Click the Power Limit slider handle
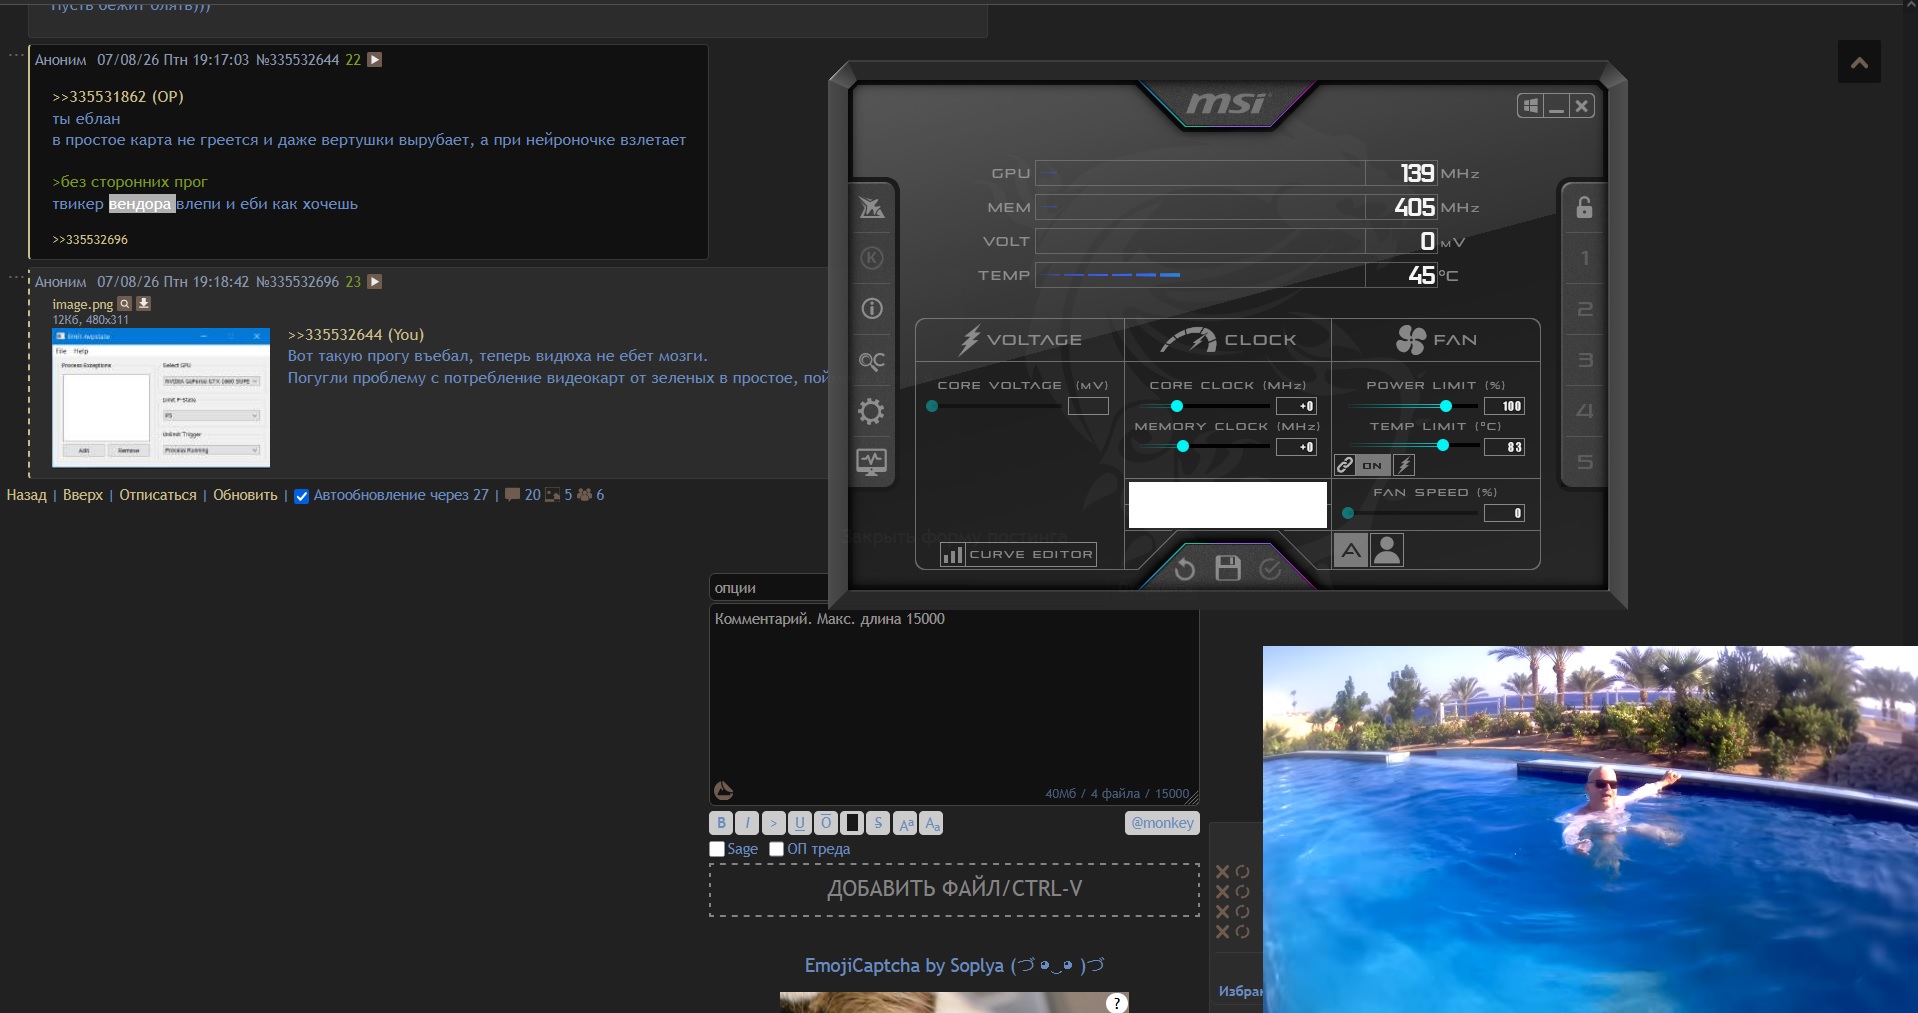Image resolution: width=1918 pixels, height=1013 pixels. pyautogui.click(x=1446, y=406)
